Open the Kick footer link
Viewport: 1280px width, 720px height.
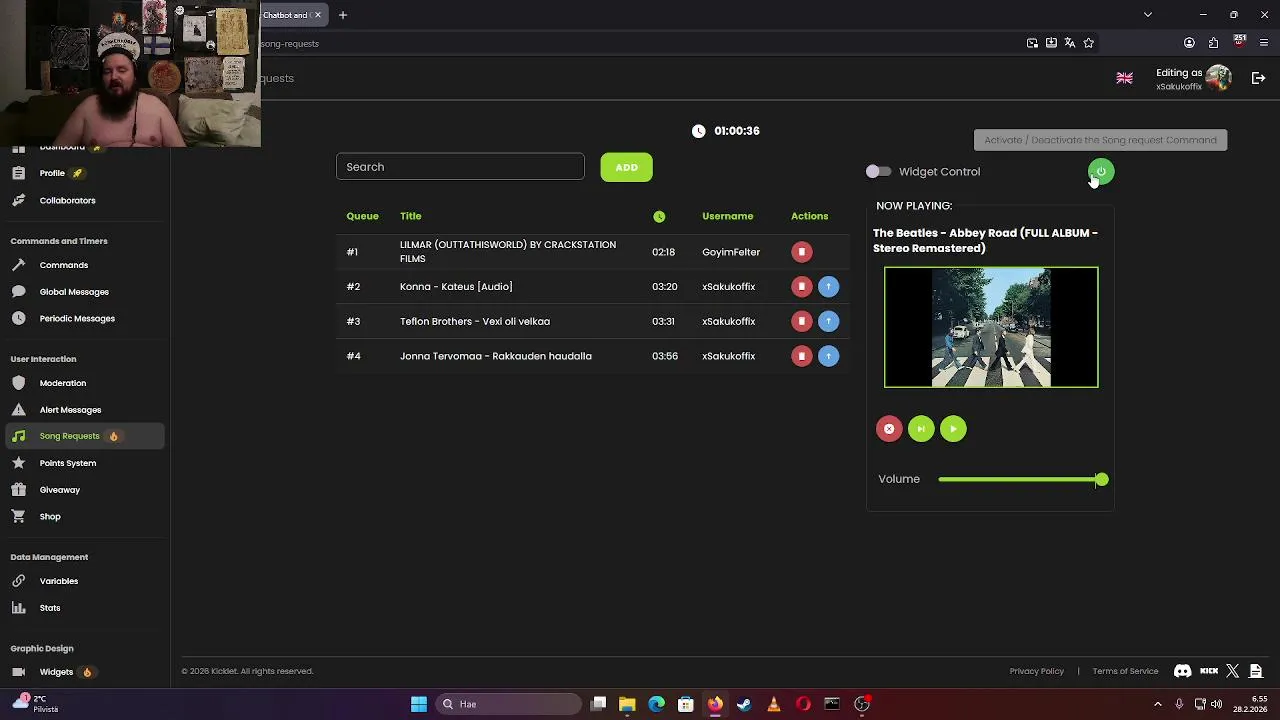coord(1209,671)
